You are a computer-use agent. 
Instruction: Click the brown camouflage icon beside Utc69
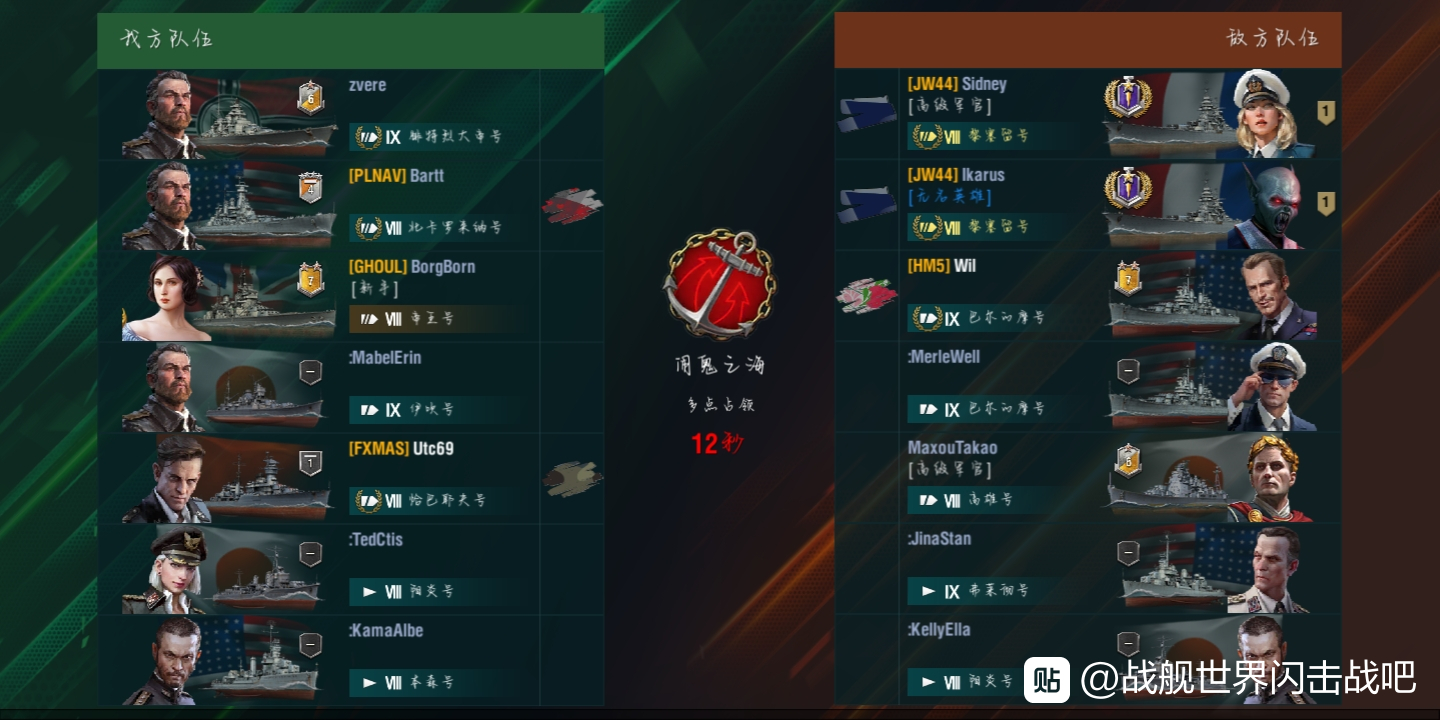(573, 478)
